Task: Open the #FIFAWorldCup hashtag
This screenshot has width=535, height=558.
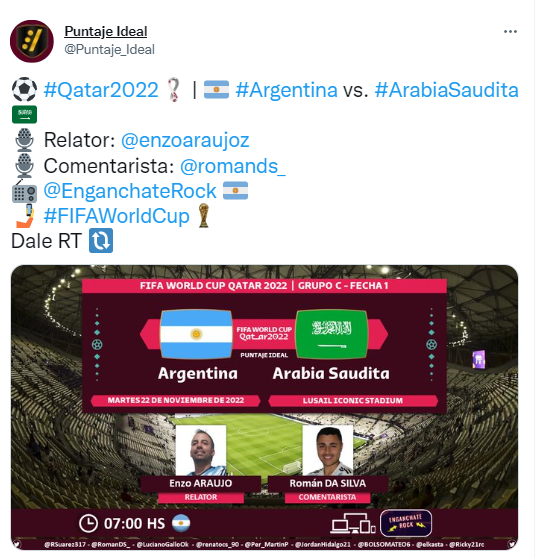Action: click(x=116, y=216)
